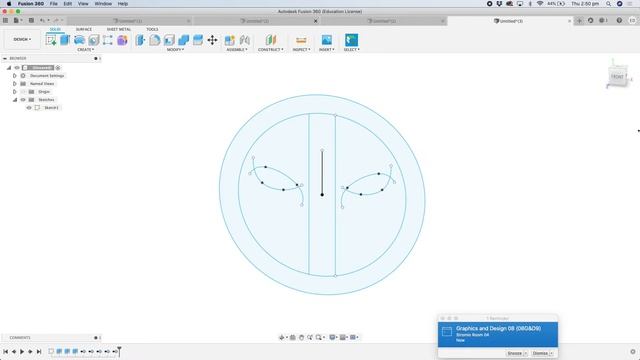Image resolution: width=640 pixels, height=360 pixels.
Task: Toggle visibility of Origin folder
Action: (x=23, y=92)
